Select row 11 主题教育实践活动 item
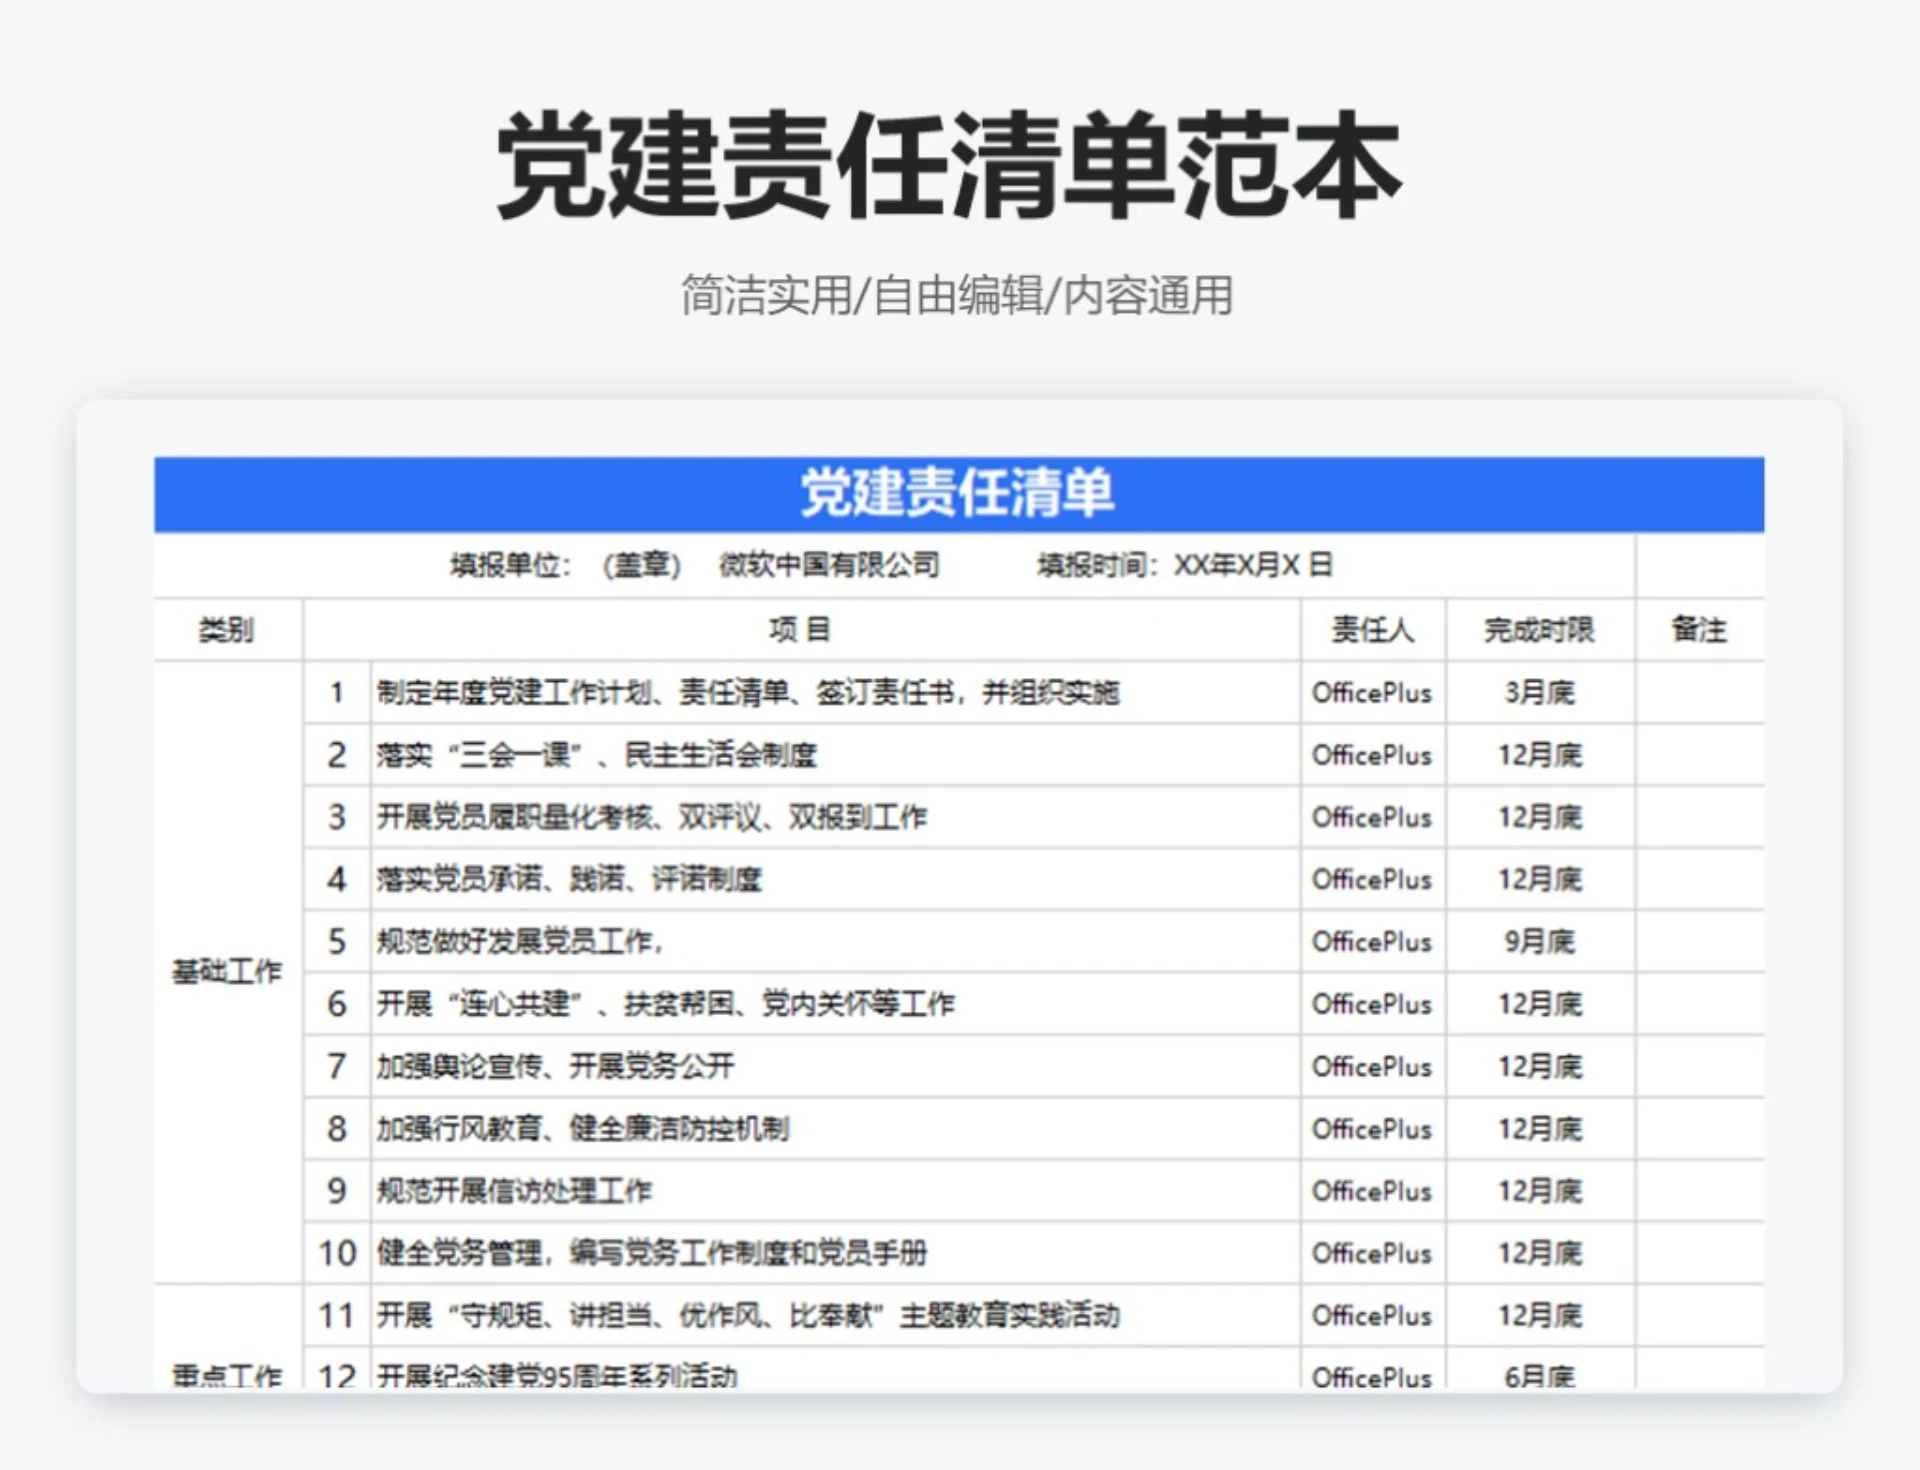The image size is (1920, 1470). [x=748, y=1316]
